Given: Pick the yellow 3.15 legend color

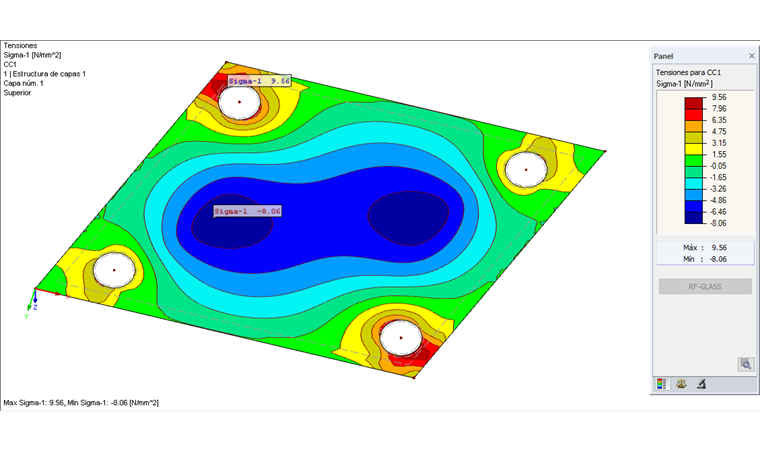Looking at the screenshot, I should pos(694,149).
